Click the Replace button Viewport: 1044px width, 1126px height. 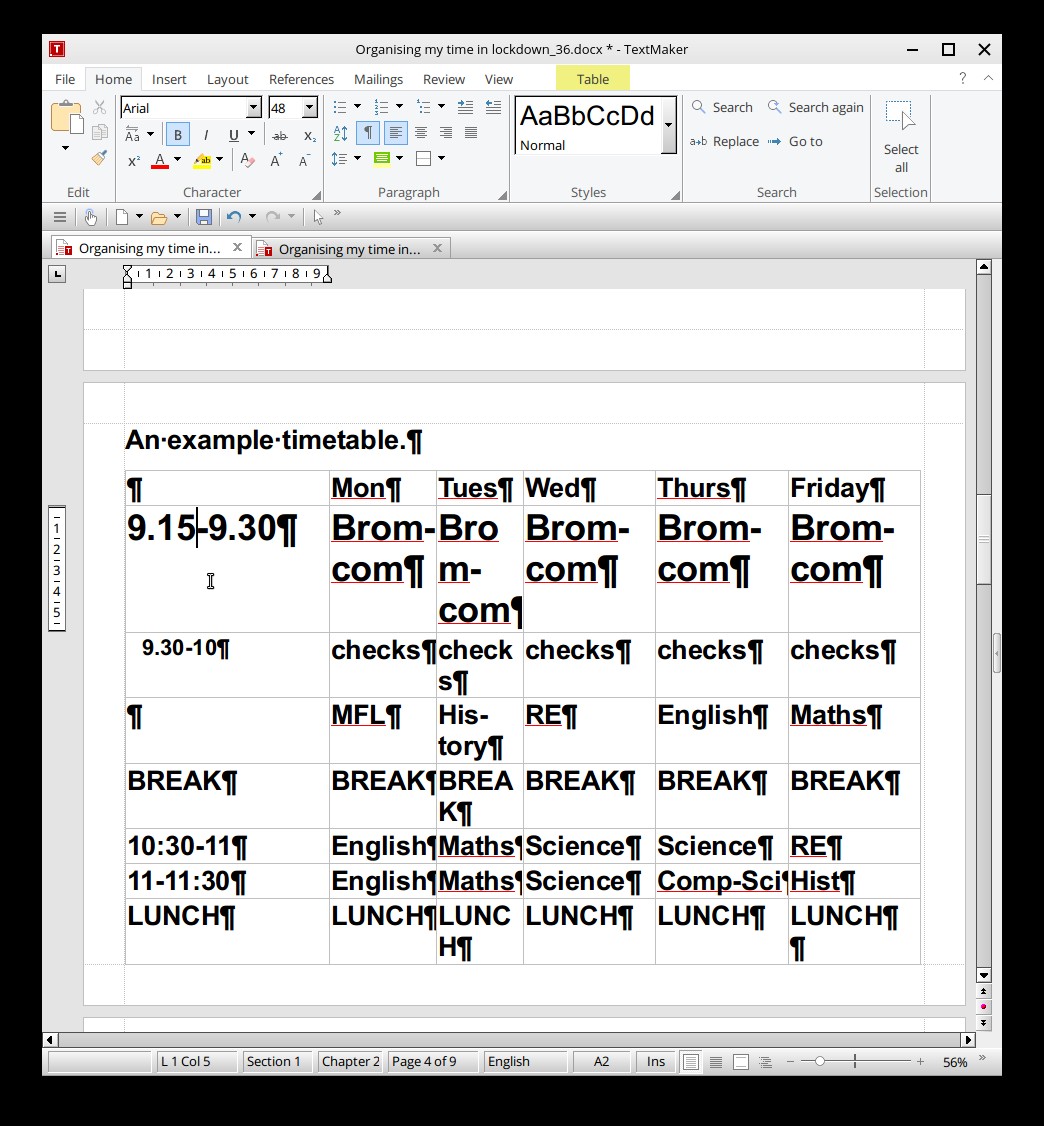pyautogui.click(x=725, y=141)
